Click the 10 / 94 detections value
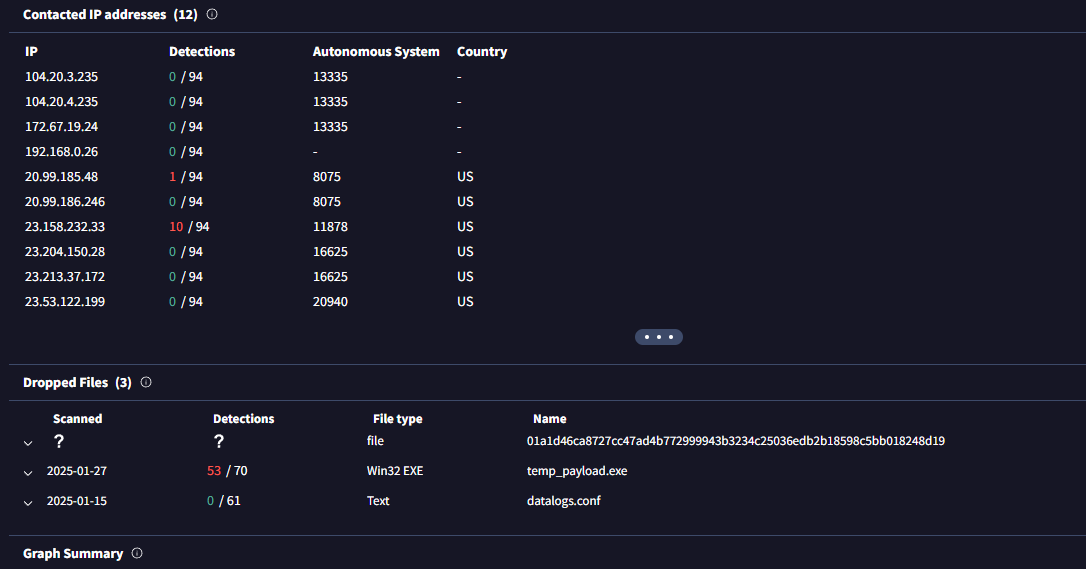 [189, 226]
